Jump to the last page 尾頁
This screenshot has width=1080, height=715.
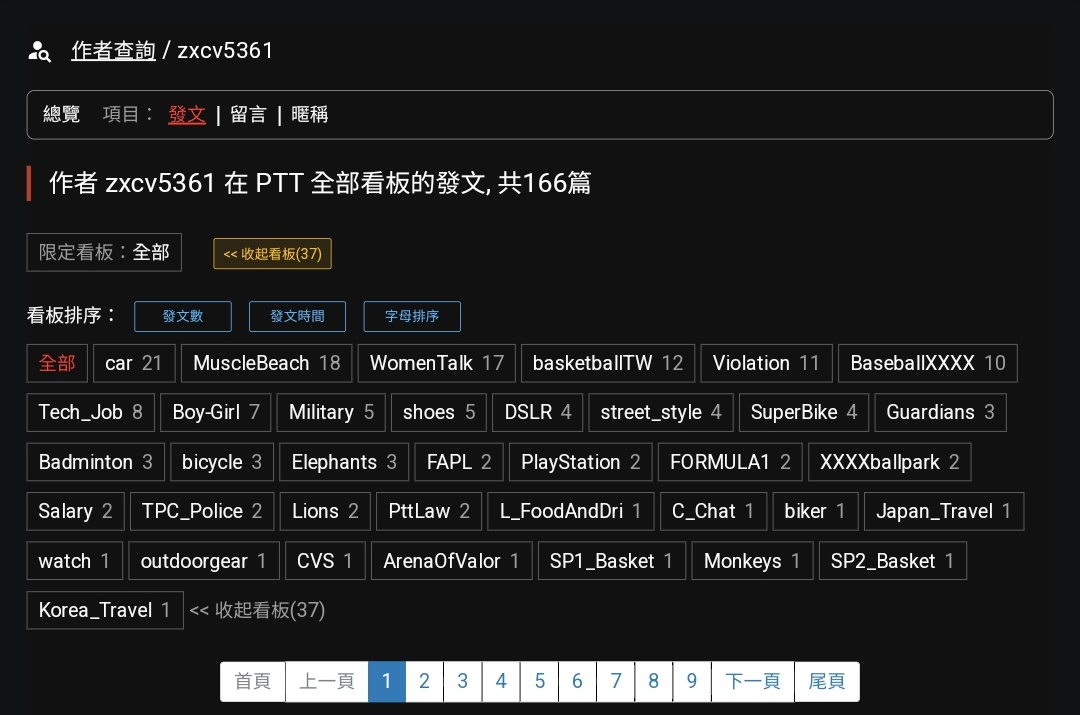(x=826, y=681)
